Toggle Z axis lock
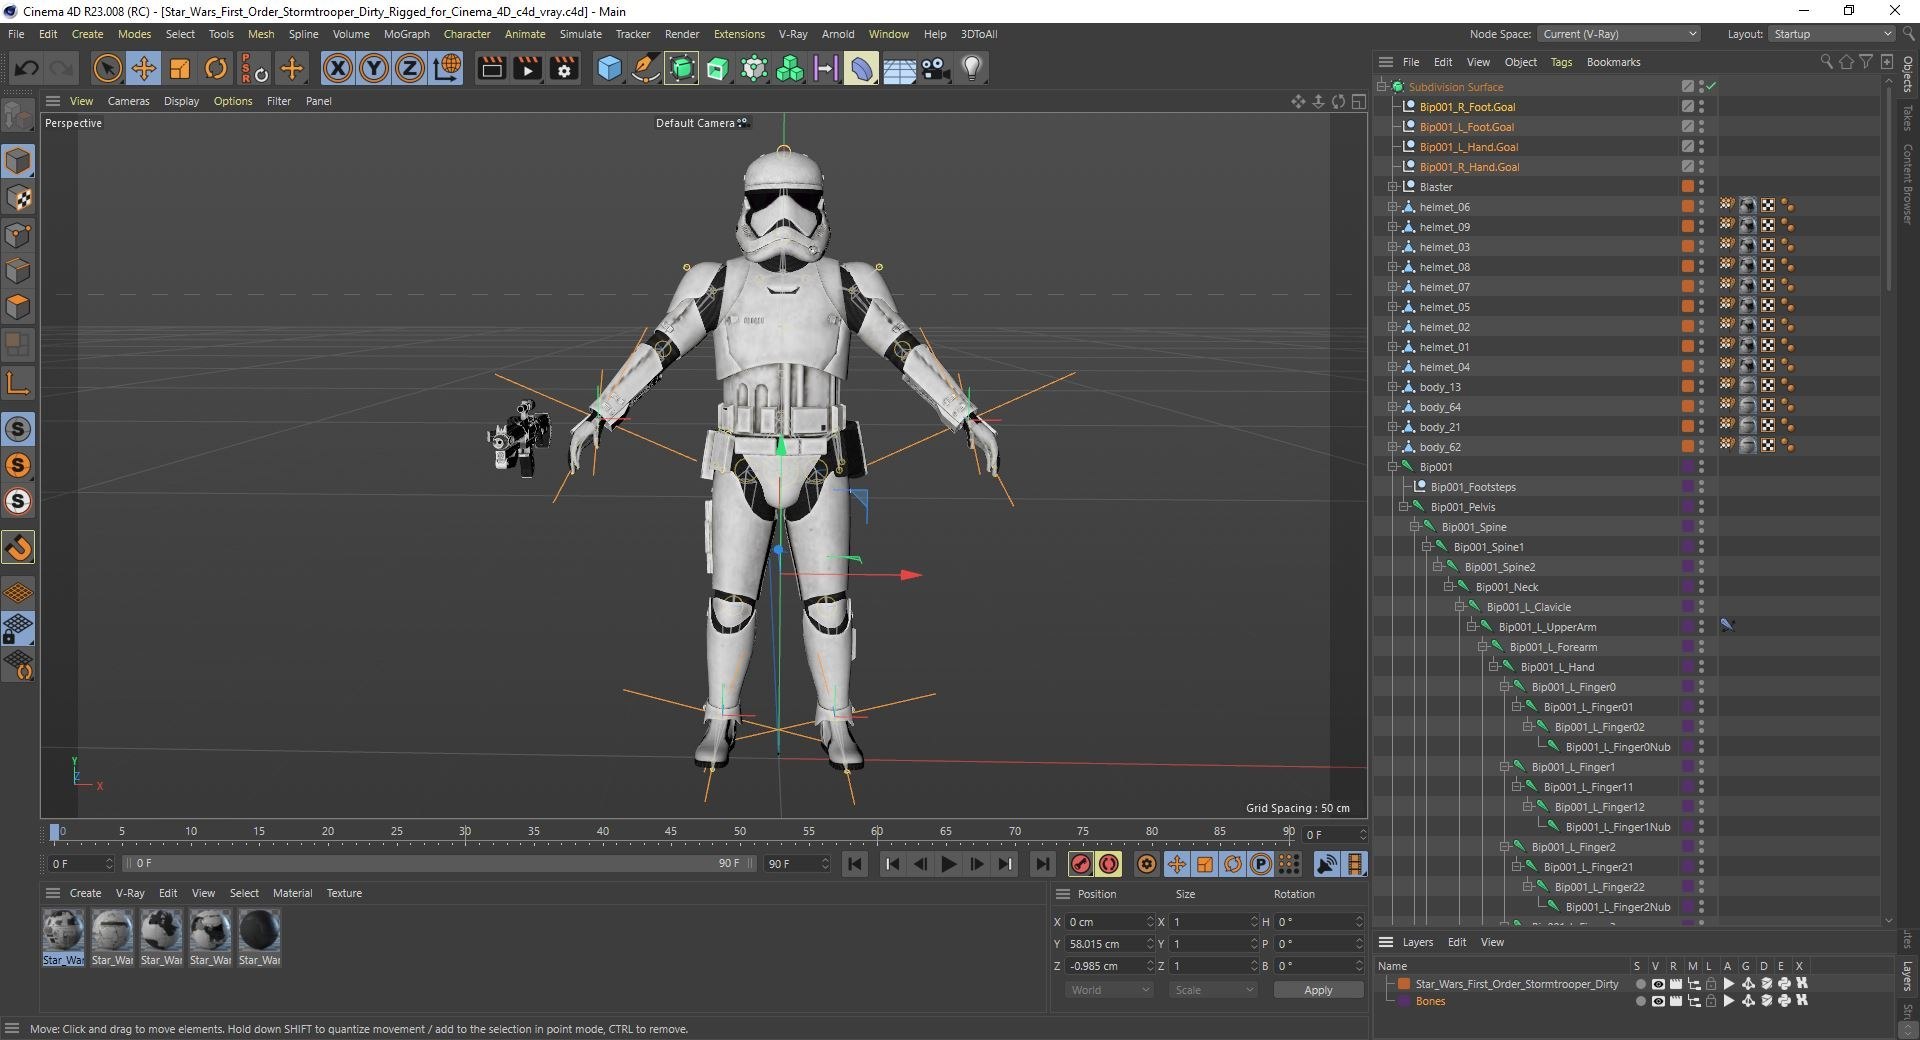This screenshot has width=1920, height=1040. (x=410, y=68)
